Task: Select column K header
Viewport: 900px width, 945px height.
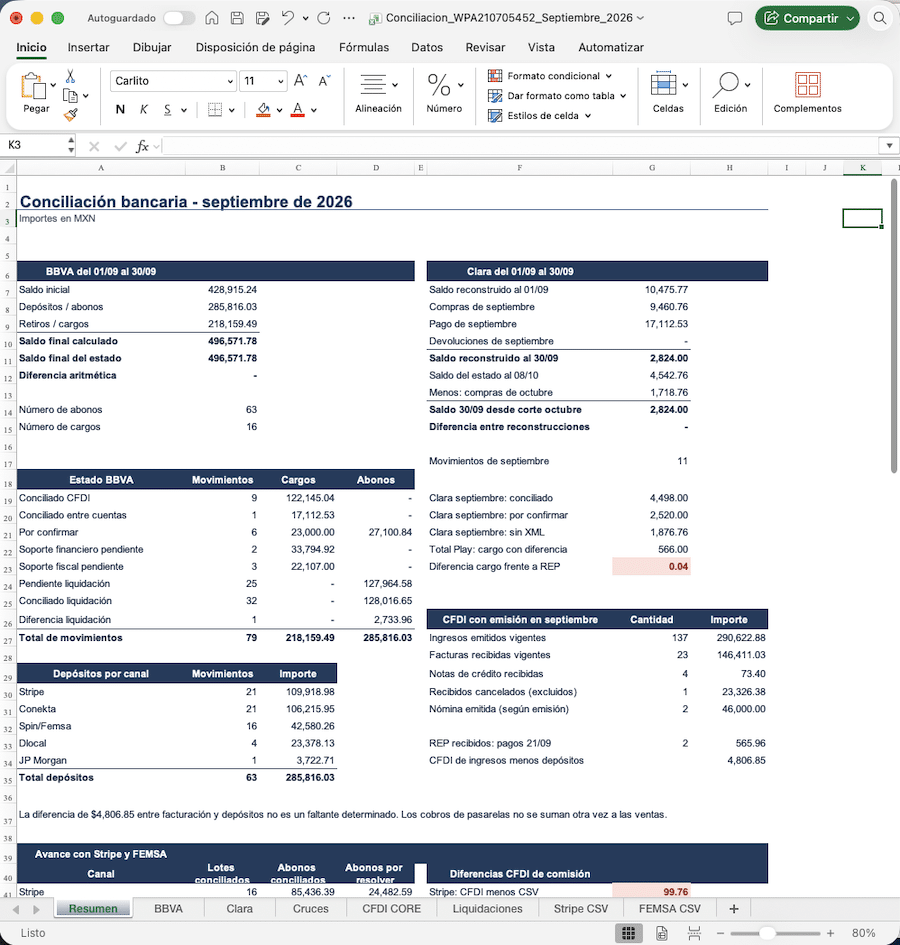Action: tap(863, 168)
